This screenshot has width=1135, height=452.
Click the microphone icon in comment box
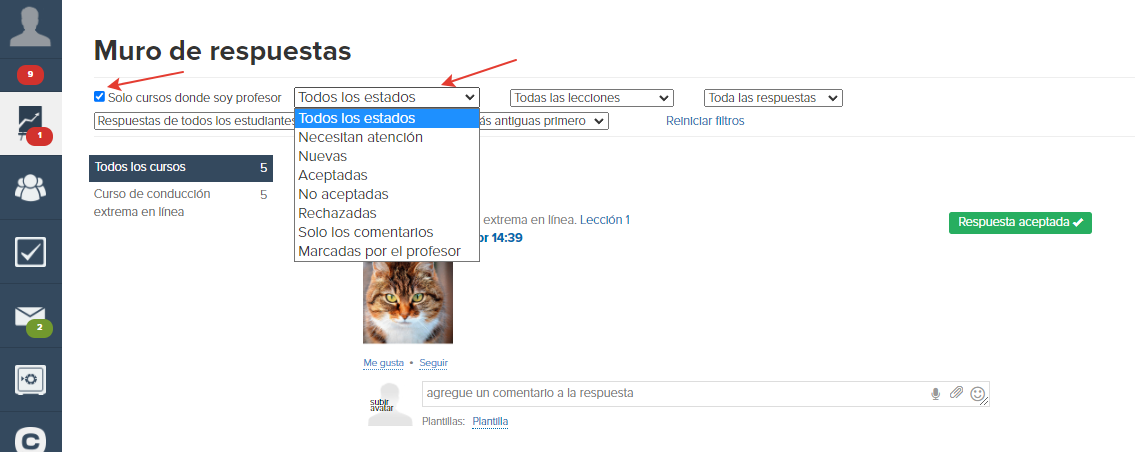(x=935, y=393)
